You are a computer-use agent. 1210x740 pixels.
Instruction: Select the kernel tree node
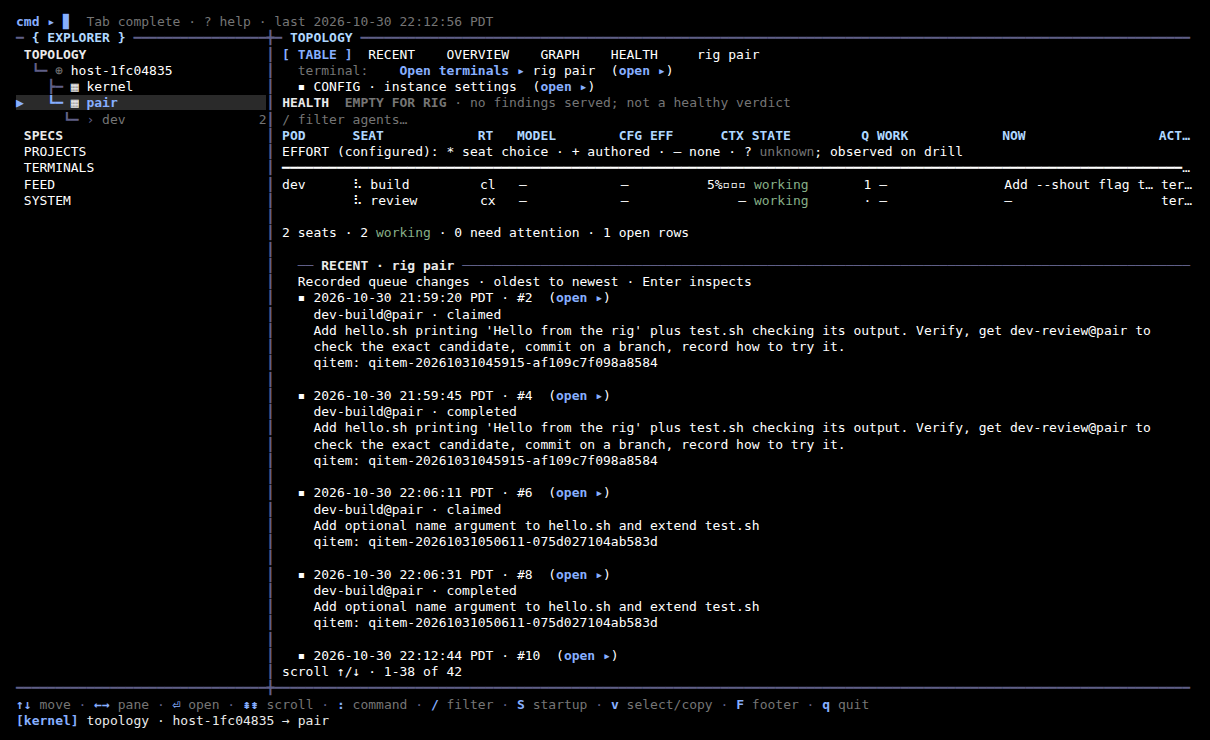(109, 87)
